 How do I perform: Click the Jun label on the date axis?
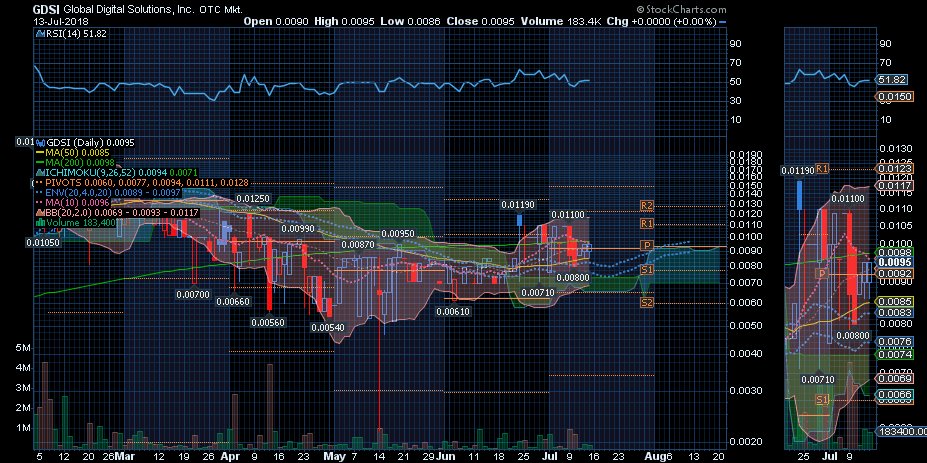[x=445, y=456]
